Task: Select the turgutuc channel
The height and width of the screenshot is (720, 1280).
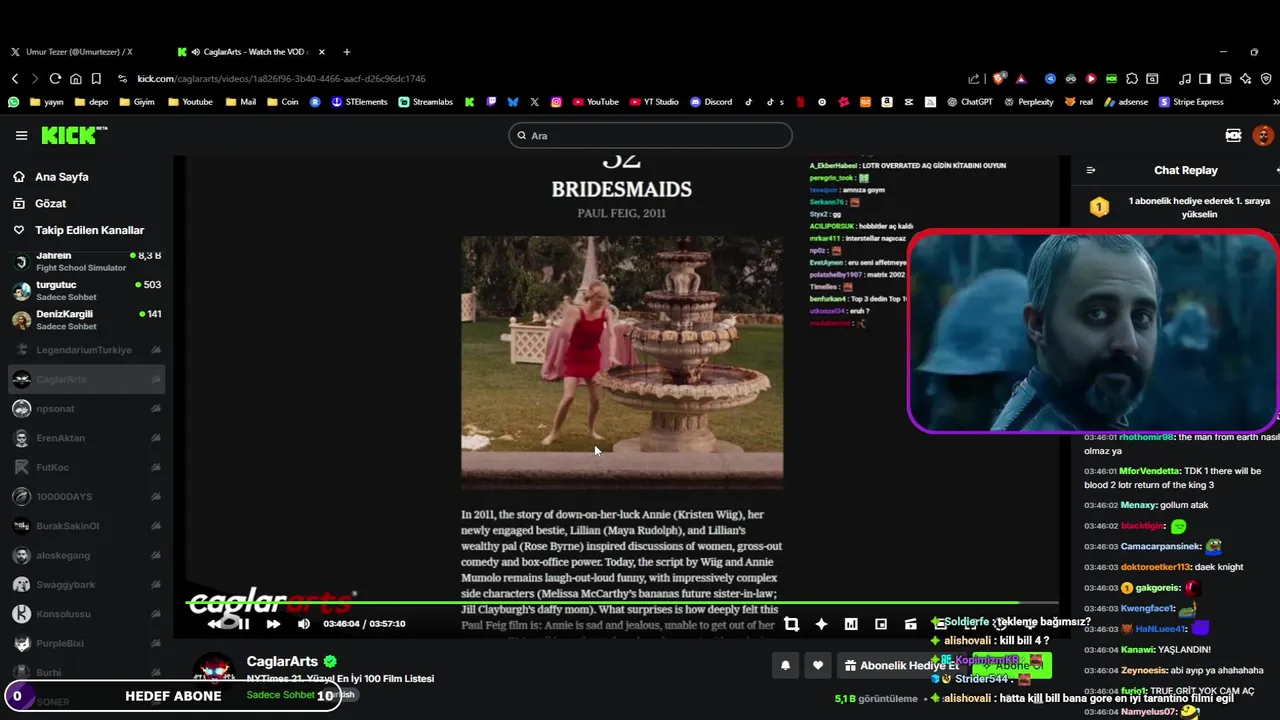Action: [x=86, y=290]
